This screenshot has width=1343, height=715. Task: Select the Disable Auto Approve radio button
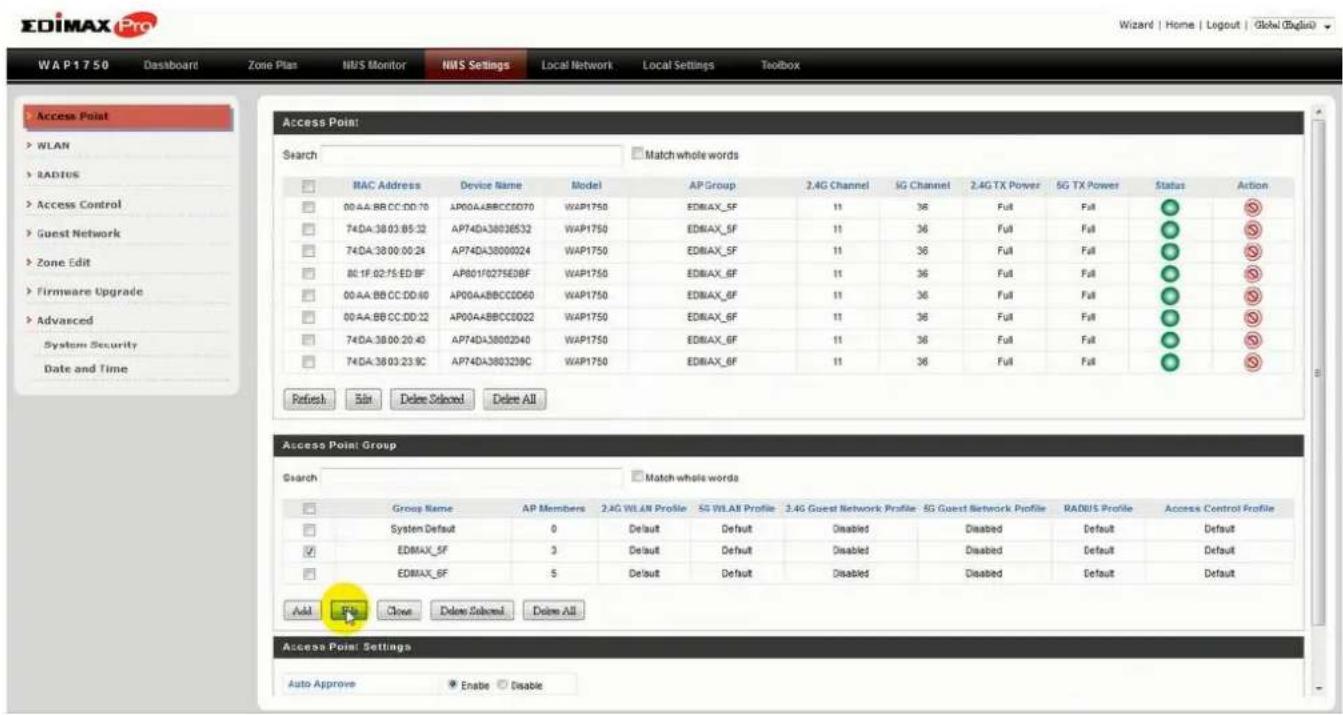tap(500, 685)
